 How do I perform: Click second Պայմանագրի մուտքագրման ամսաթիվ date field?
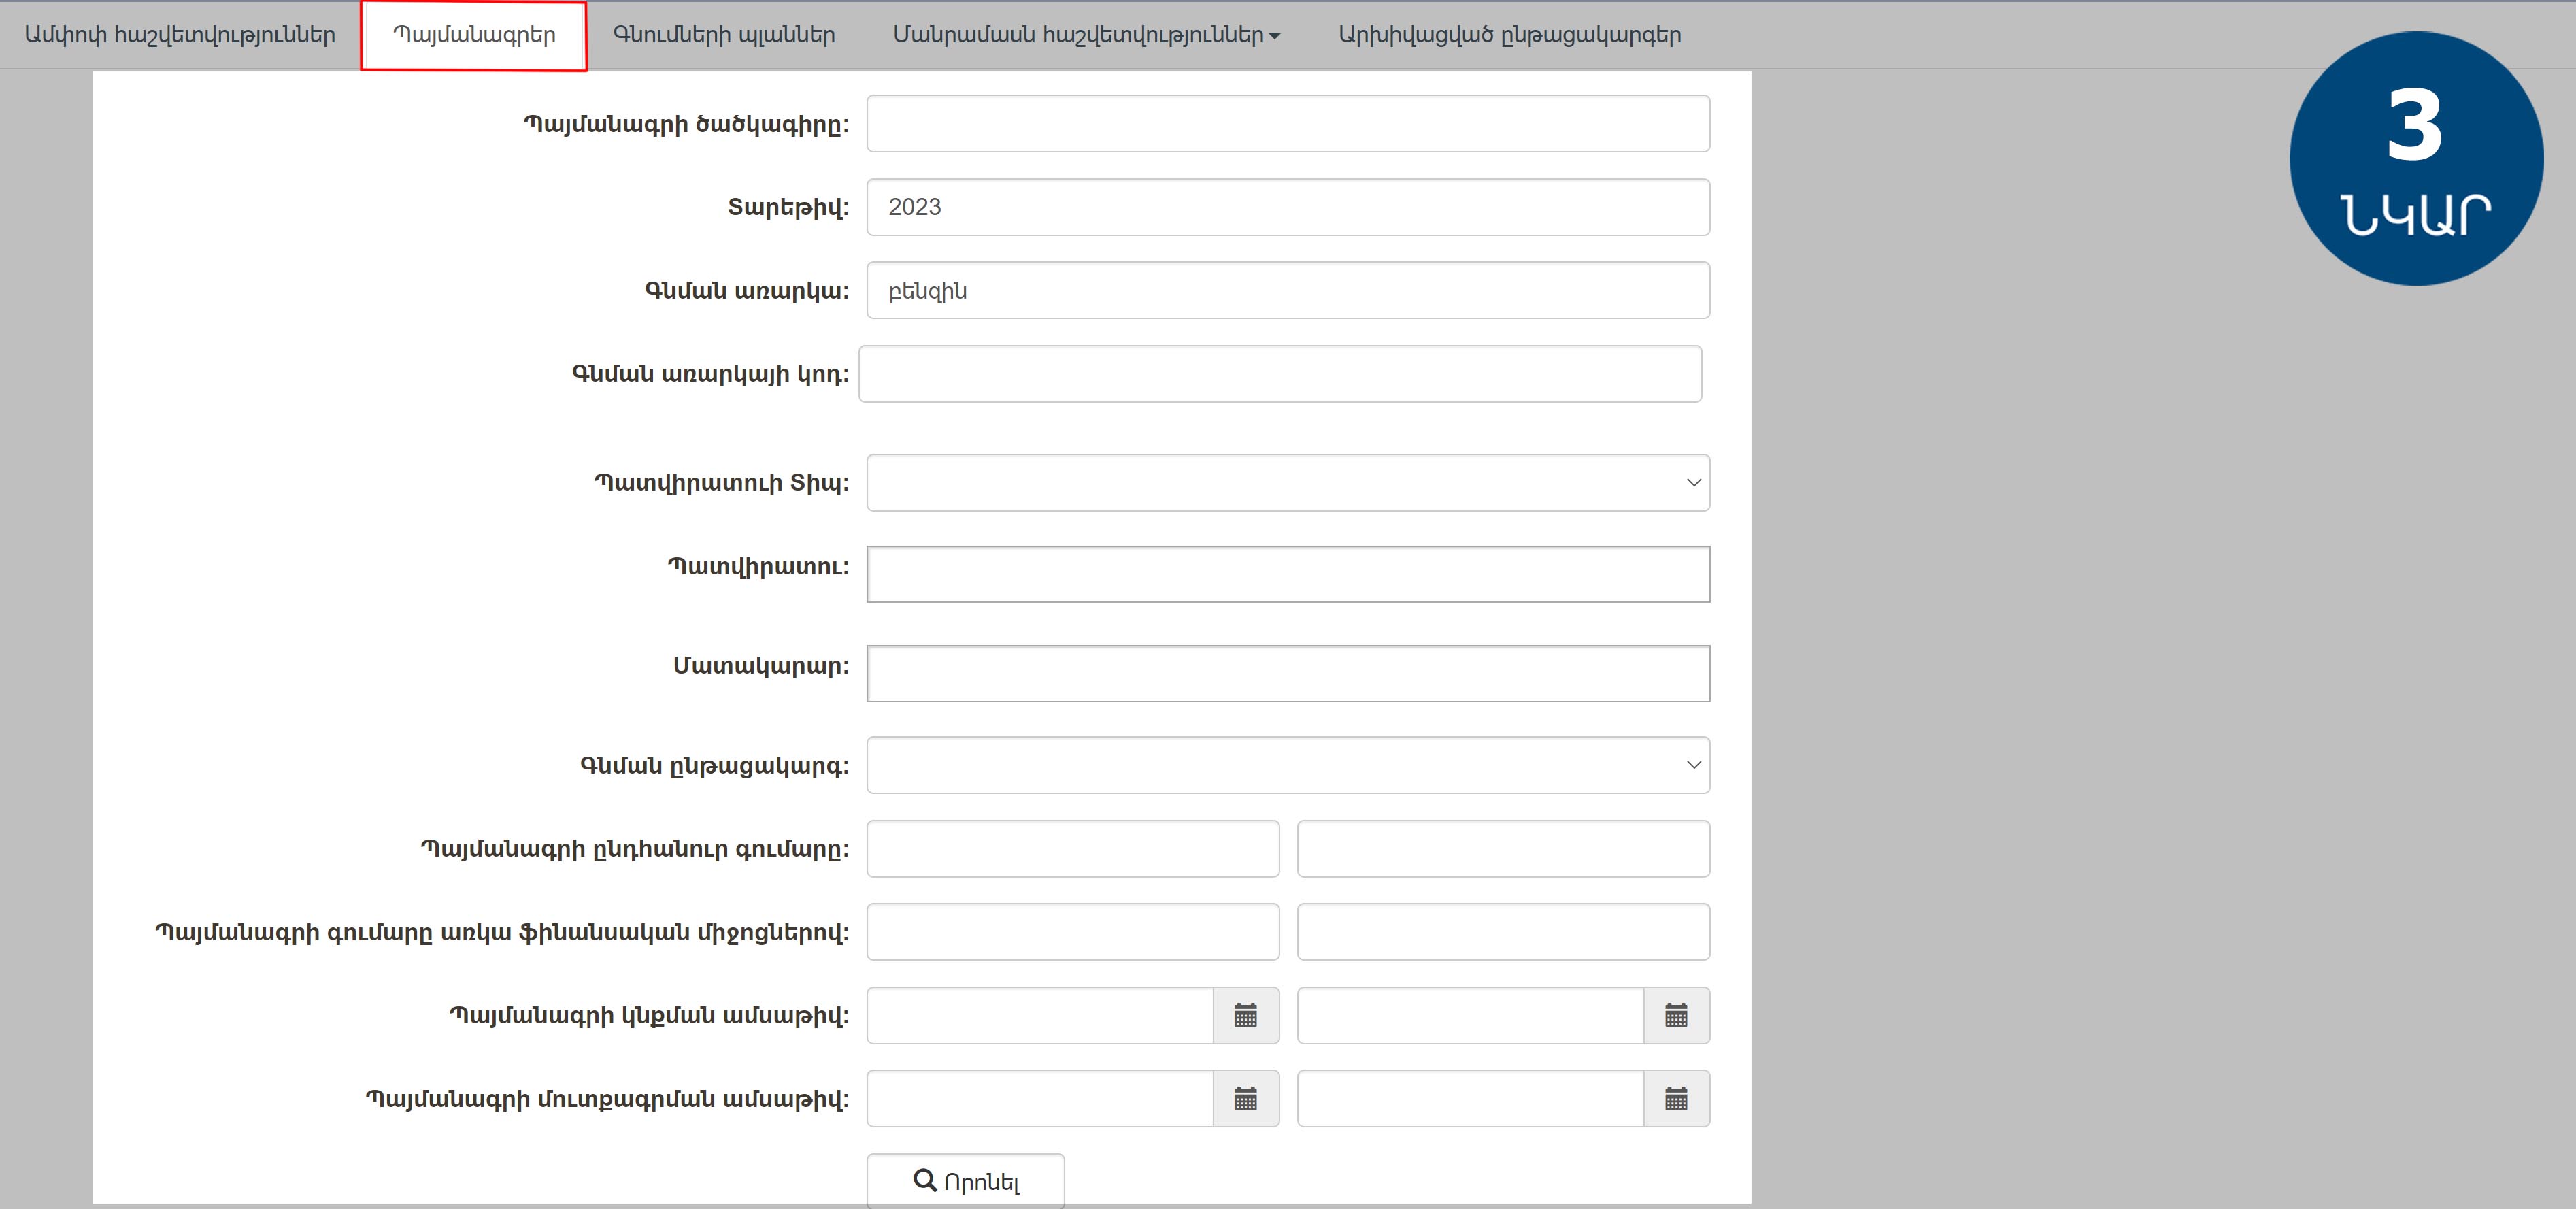point(1470,1099)
